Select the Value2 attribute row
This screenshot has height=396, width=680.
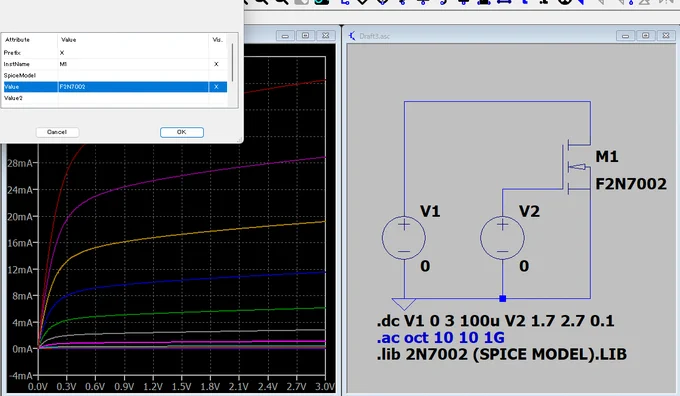(x=115, y=98)
